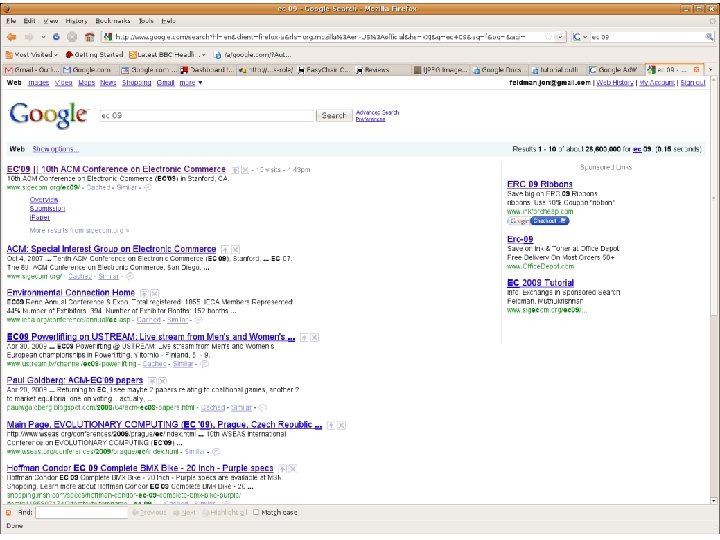This screenshot has width=720, height=540.
Task: Expand the Google 'more' dropdown
Action: 191,83
